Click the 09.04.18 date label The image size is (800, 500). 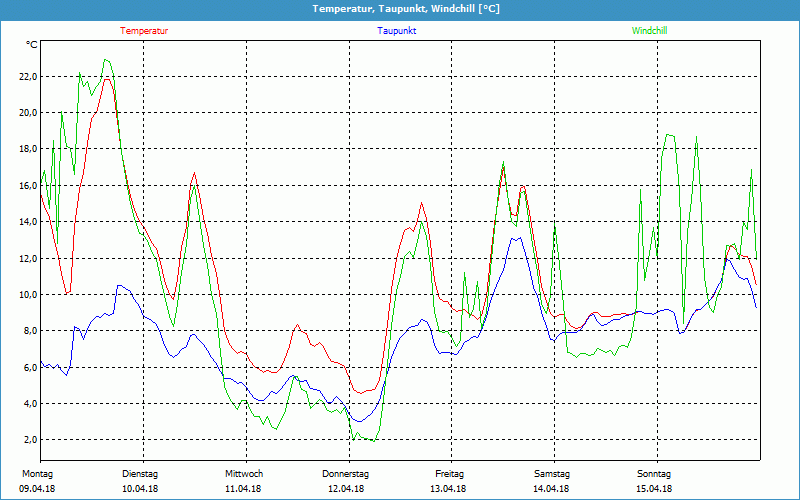[x=37, y=489]
